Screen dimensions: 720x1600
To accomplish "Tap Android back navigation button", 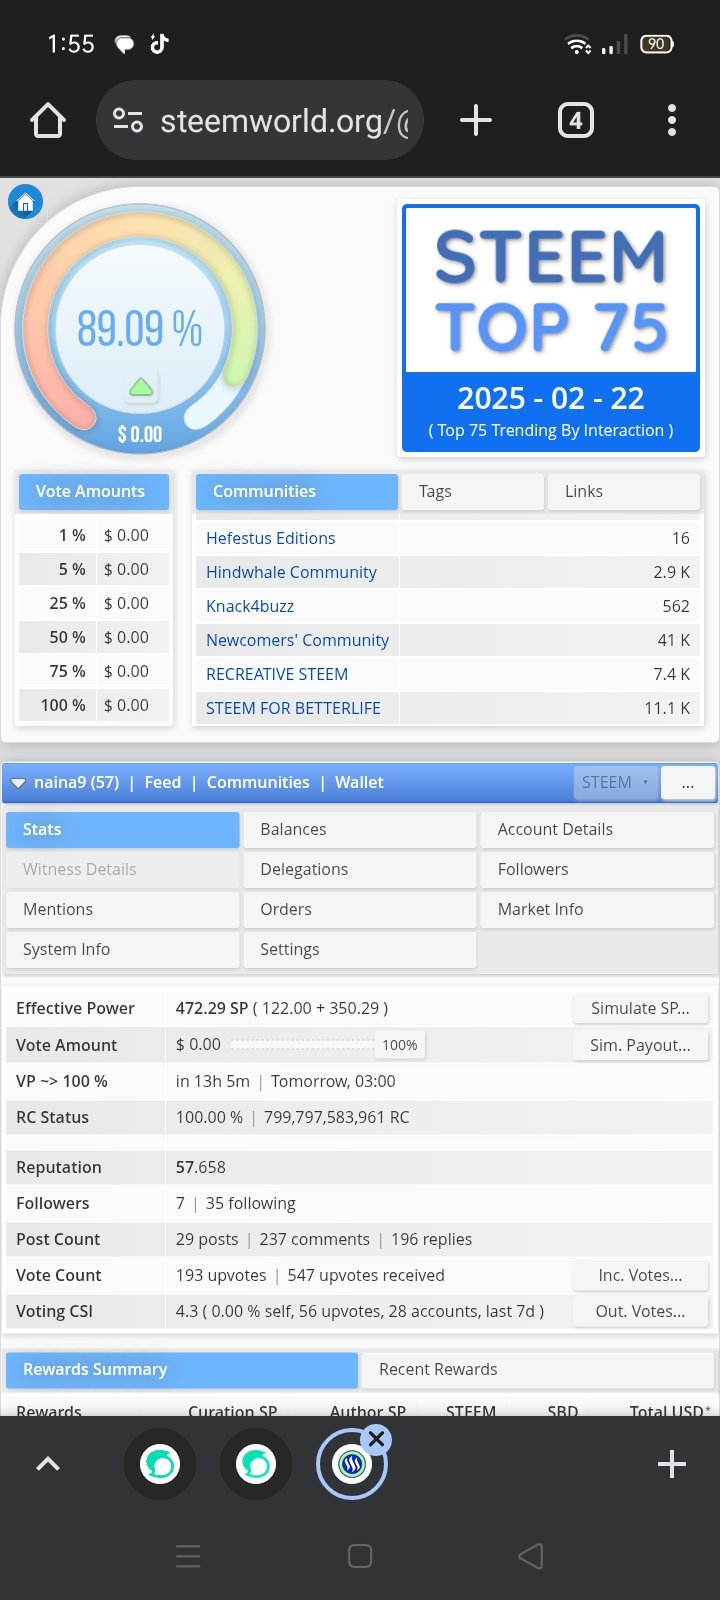I will click(x=531, y=1556).
